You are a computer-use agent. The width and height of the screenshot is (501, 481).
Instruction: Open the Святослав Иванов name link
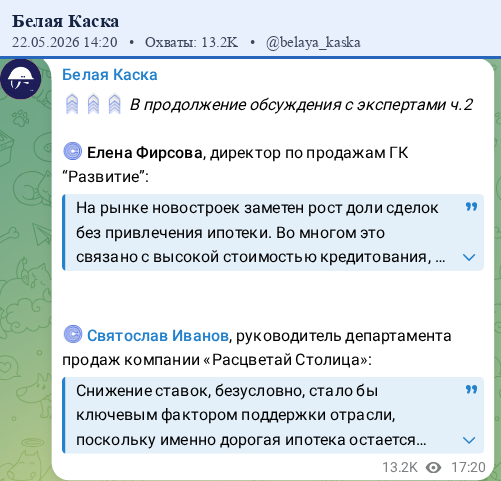pyautogui.click(x=158, y=335)
